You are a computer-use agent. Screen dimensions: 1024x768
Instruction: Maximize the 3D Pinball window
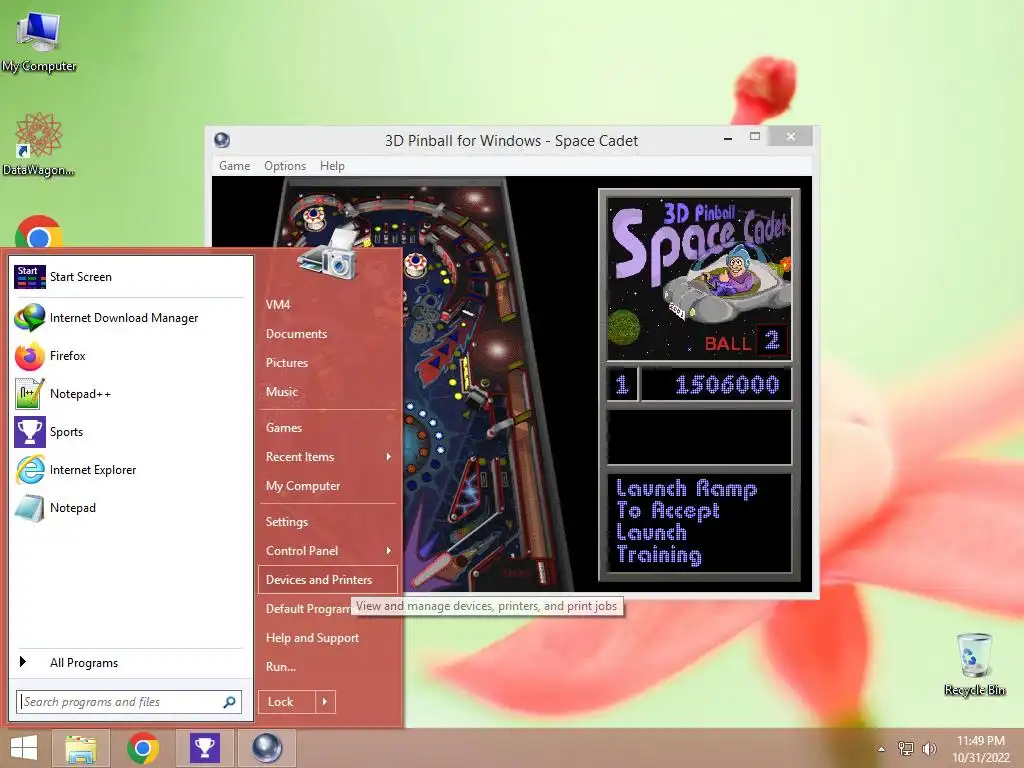point(755,136)
